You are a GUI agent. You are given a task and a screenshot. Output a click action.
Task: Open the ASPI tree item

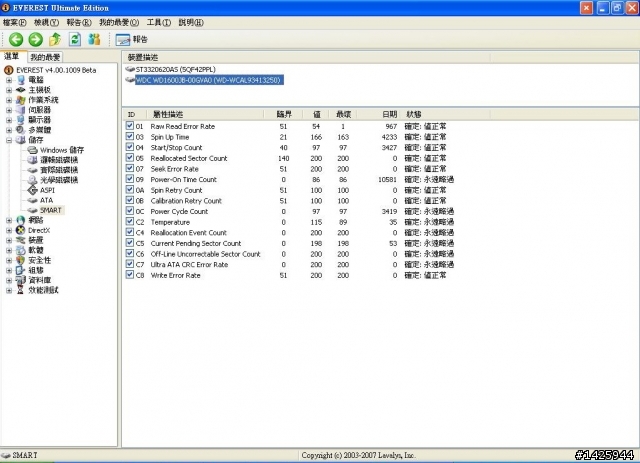click(47, 190)
